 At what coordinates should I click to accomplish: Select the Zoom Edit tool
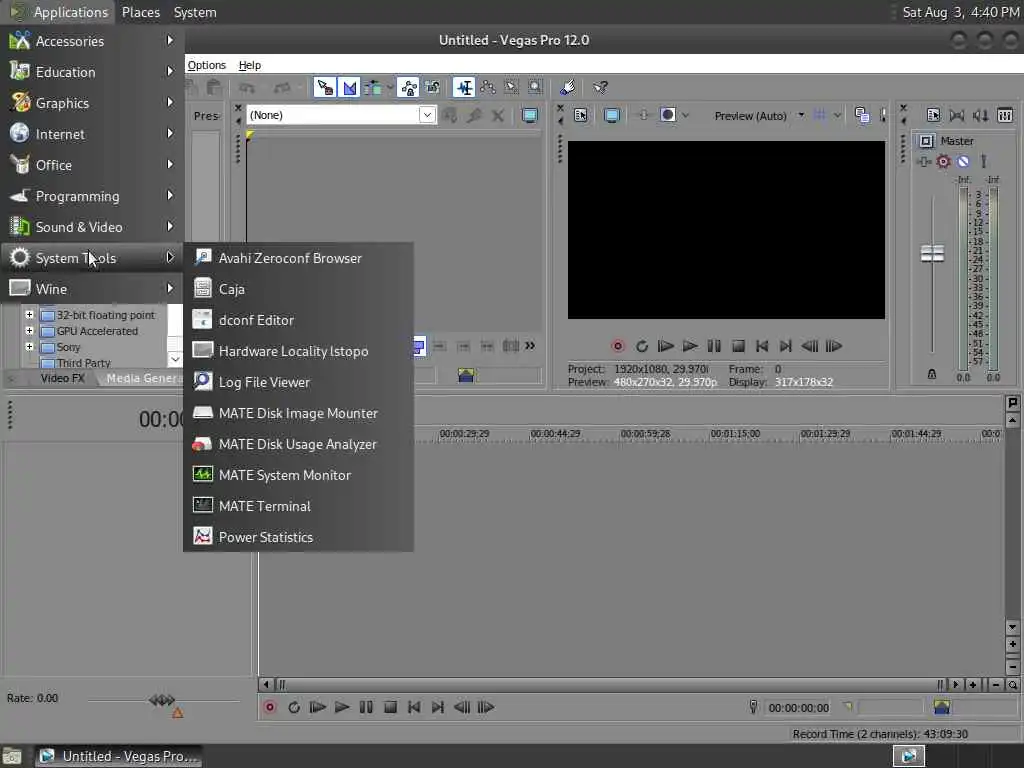pos(535,88)
